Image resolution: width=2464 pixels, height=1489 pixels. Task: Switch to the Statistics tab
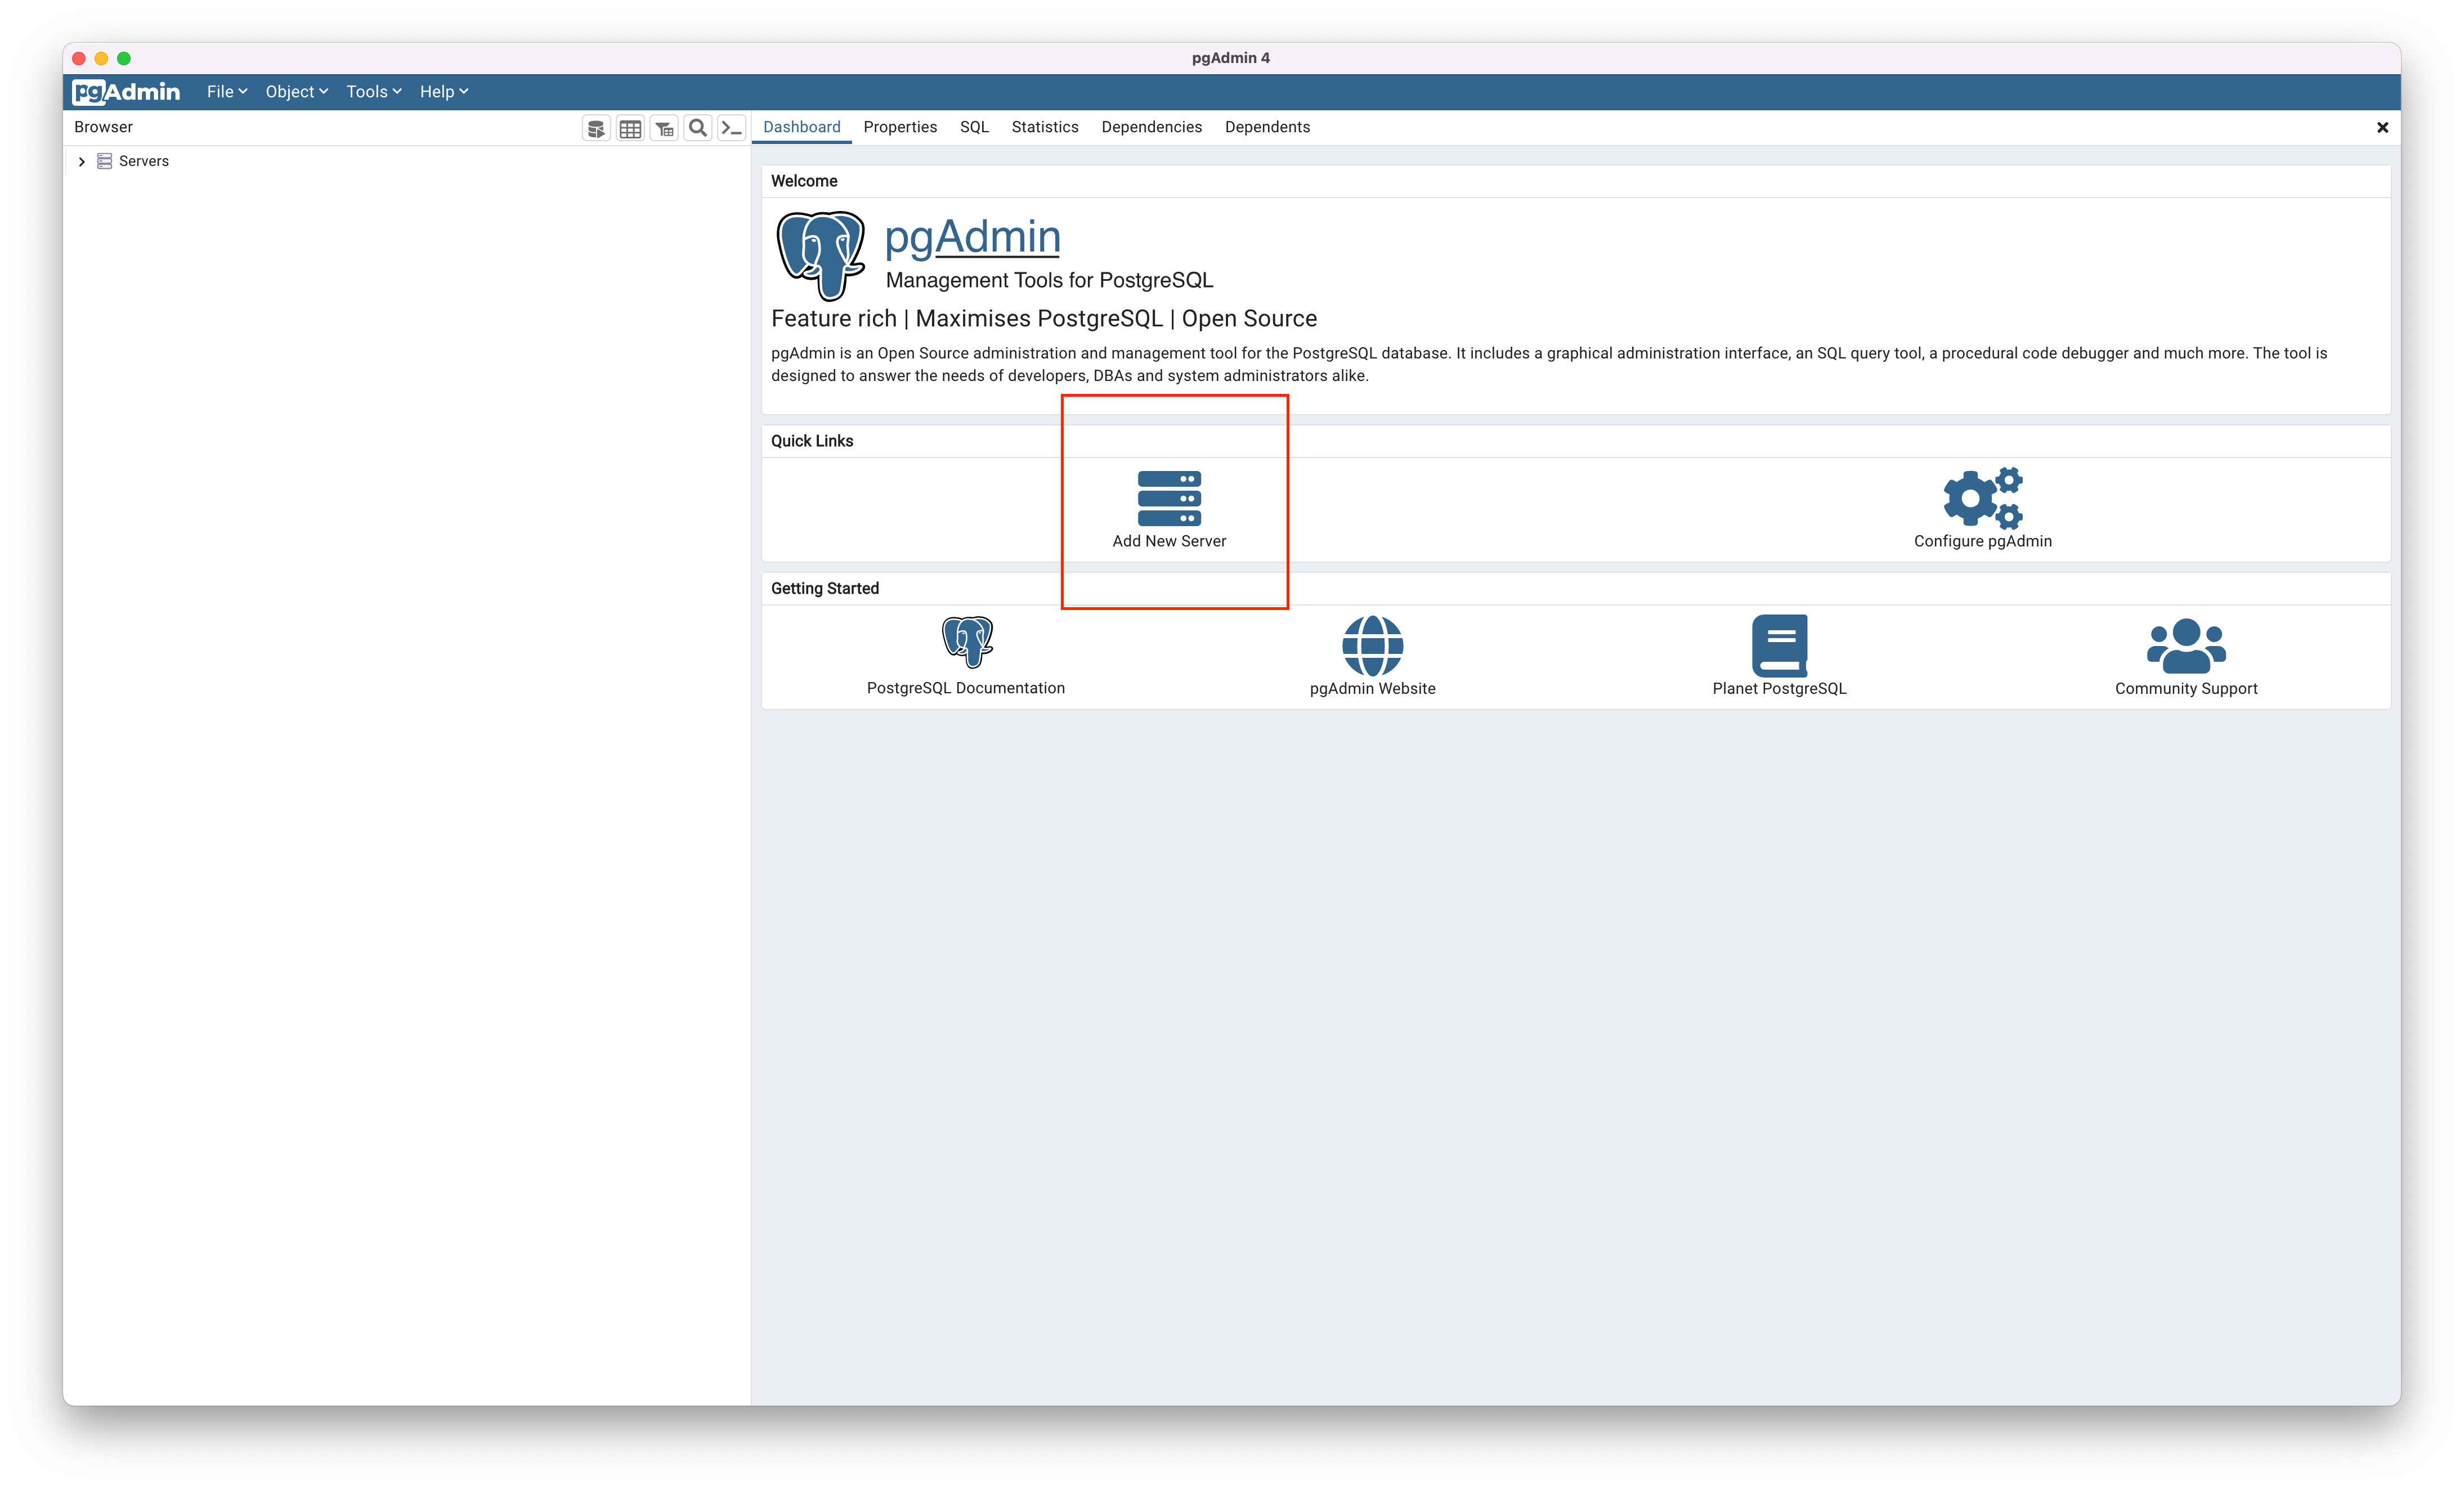pyautogui.click(x=1044, y=127)
